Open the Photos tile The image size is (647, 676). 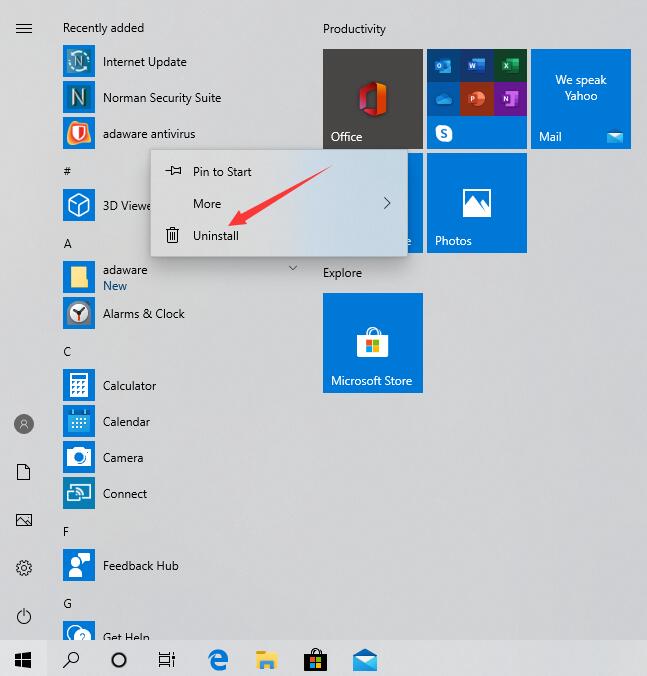pos(477,203)
